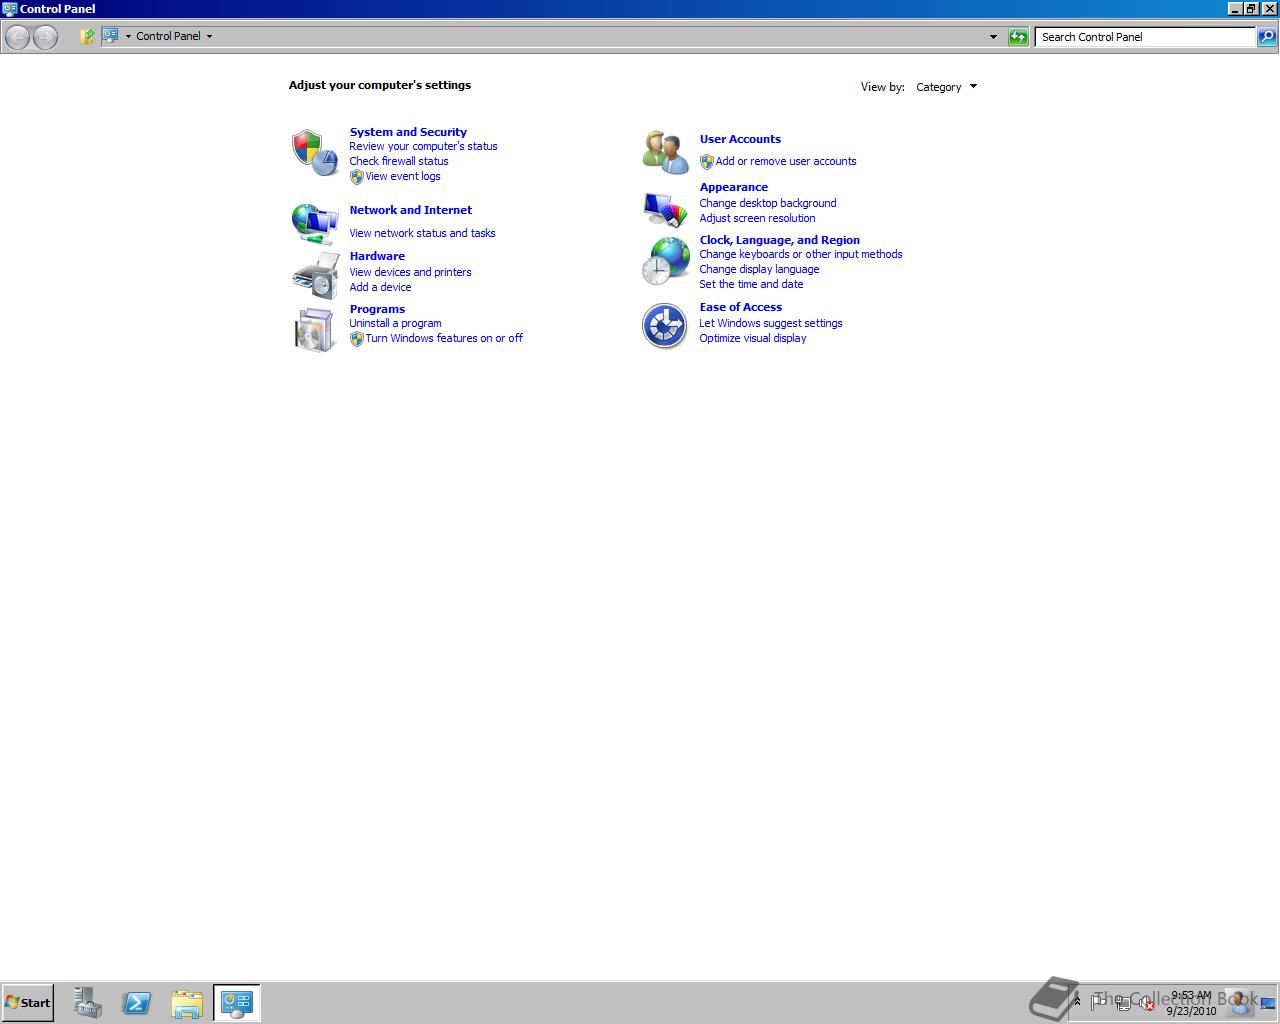Open the Hardware category link
The image size is (1280, 1024).
[x=377, y=256]
